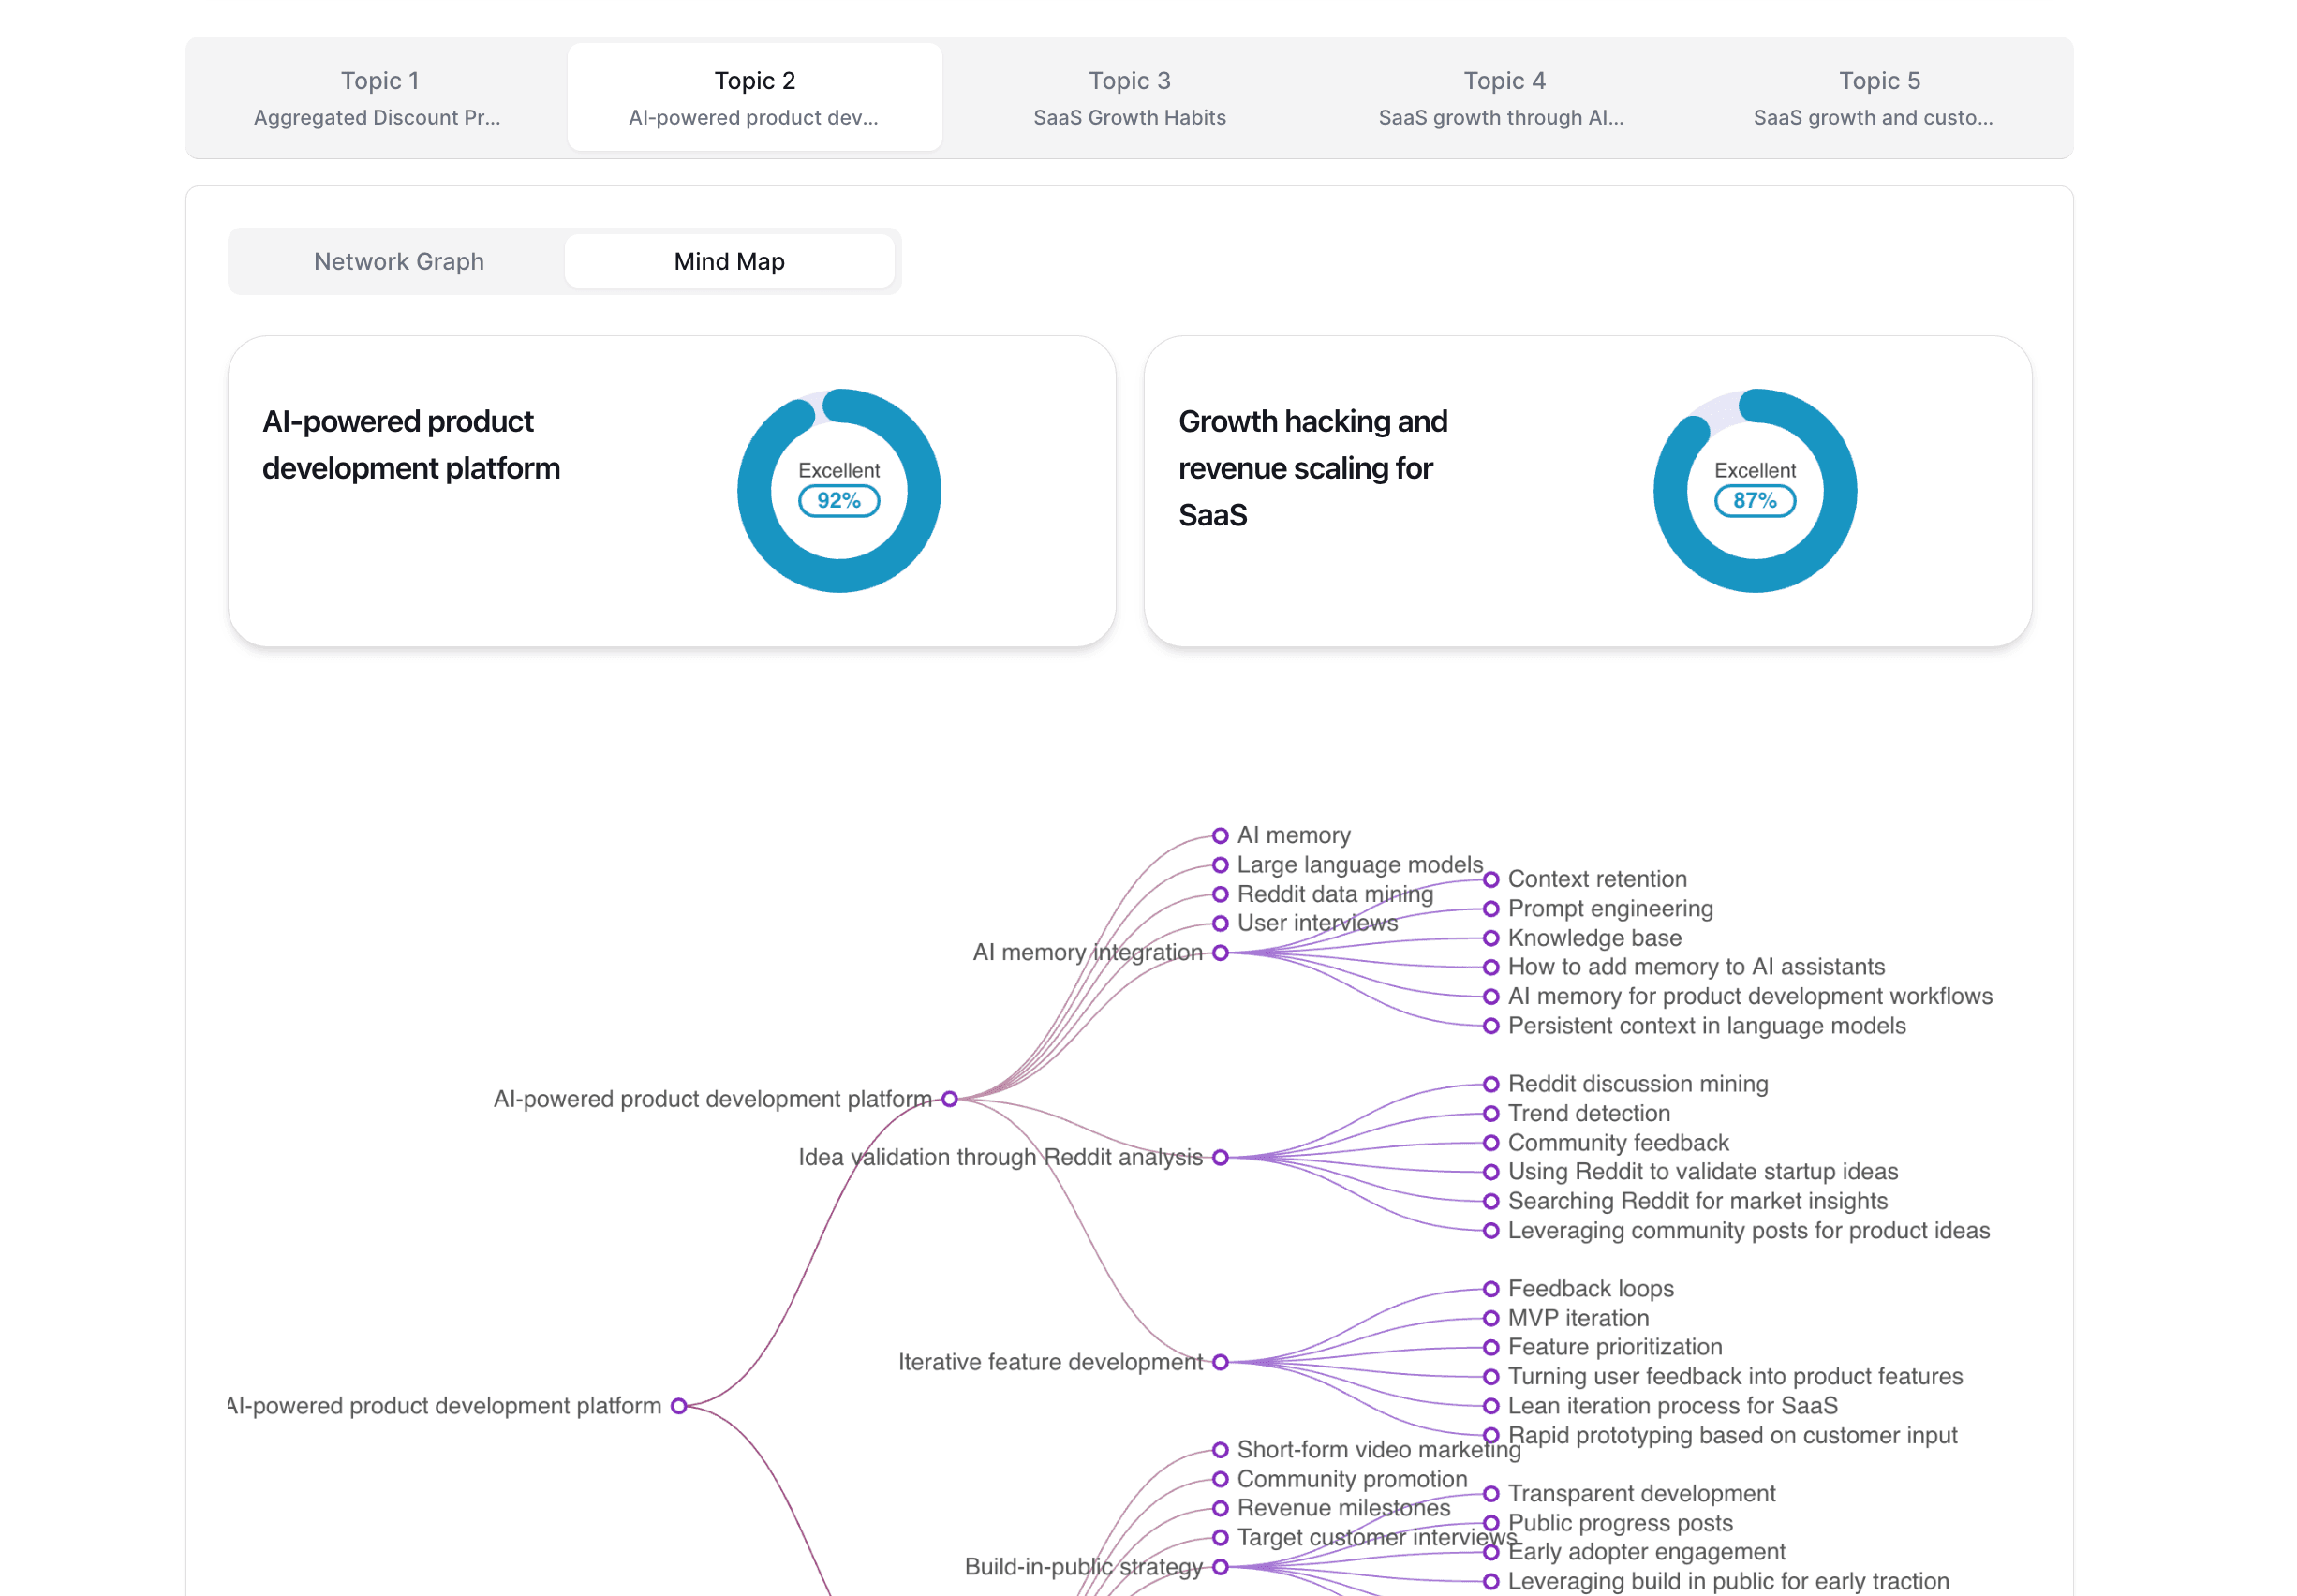2297x1596 pixels.
Task: Switch view to Network Graph
Action: pyautogui.click(x=398, y=261)
